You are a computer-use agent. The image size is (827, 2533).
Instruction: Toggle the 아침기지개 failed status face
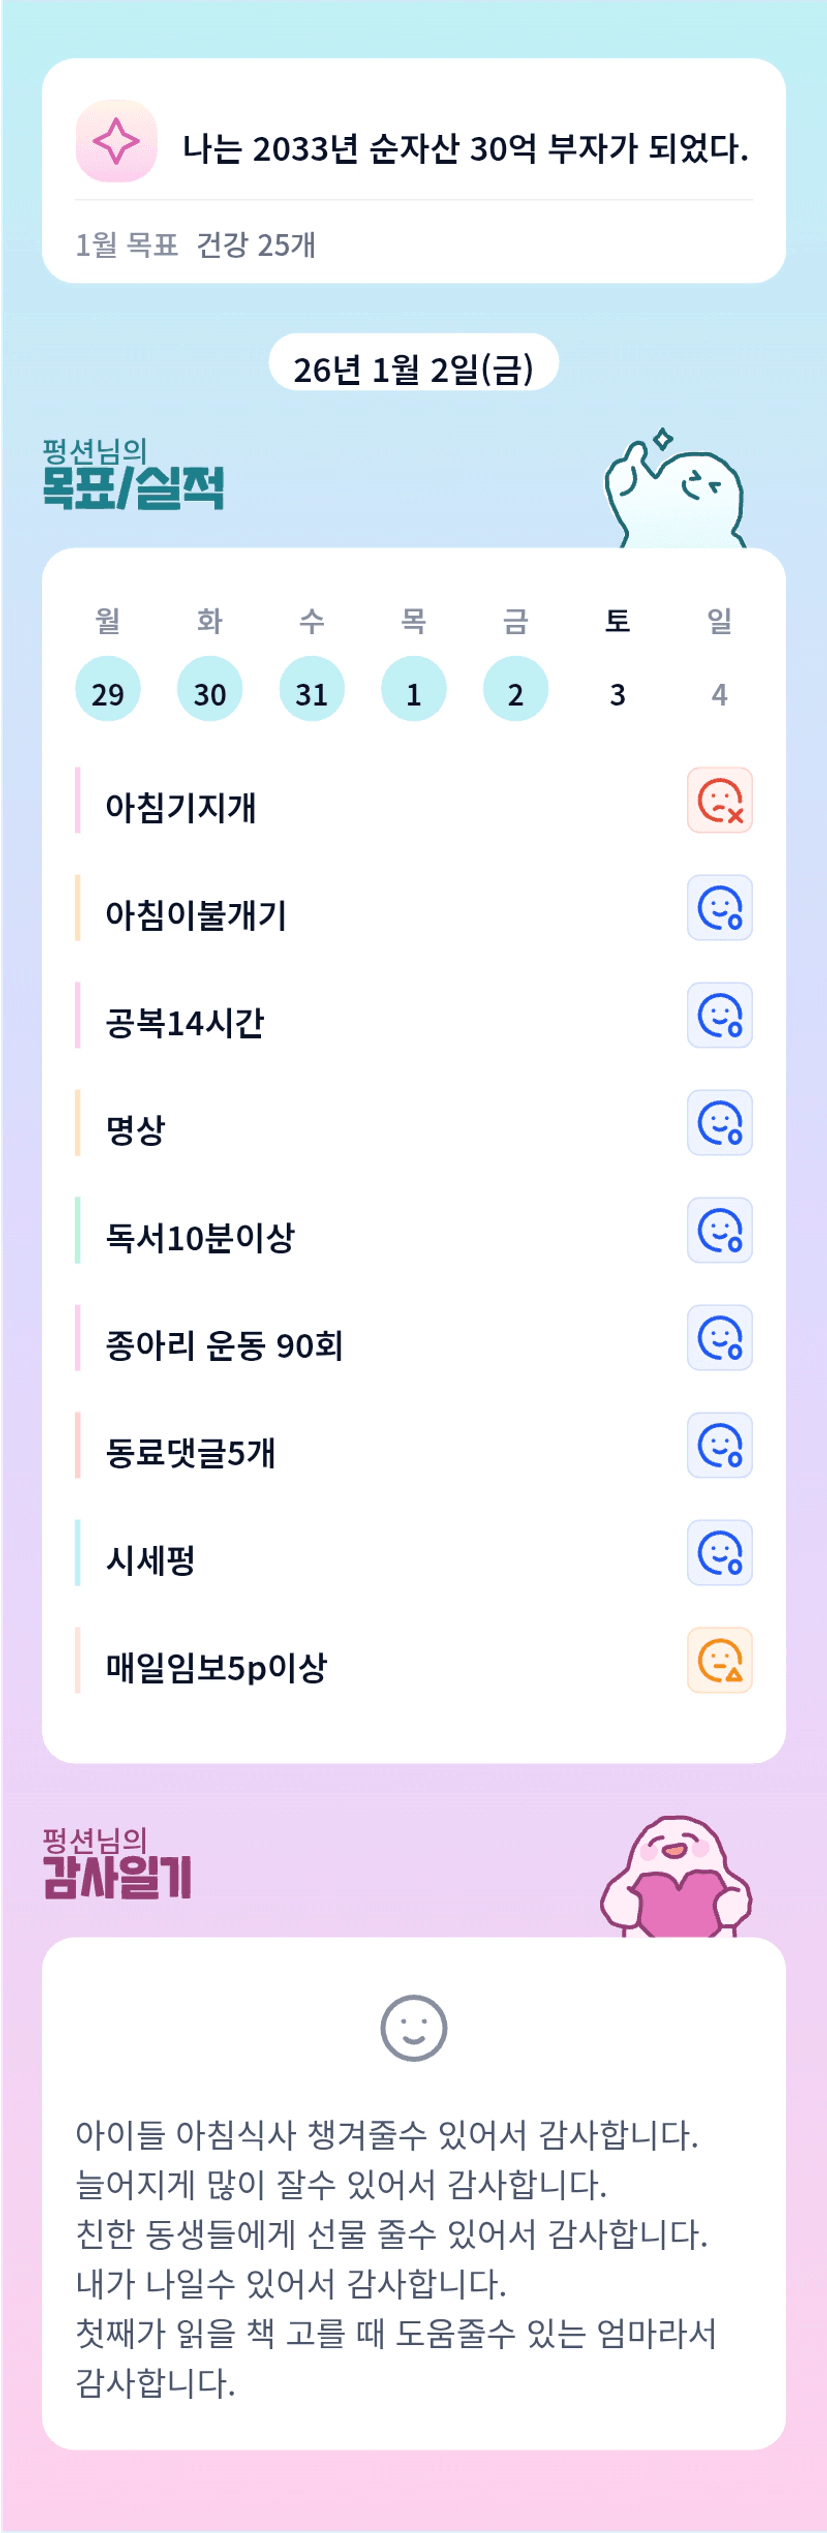719,801
